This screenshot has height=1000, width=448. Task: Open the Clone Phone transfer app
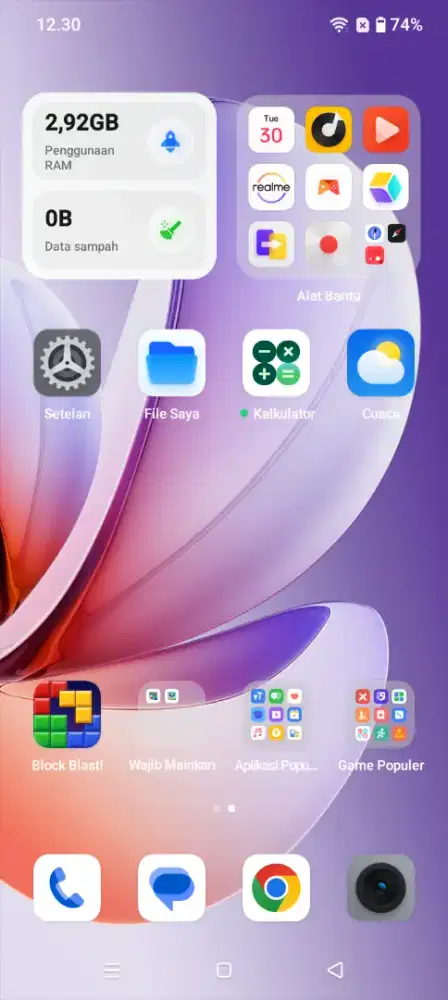click(x=271, y=244)
